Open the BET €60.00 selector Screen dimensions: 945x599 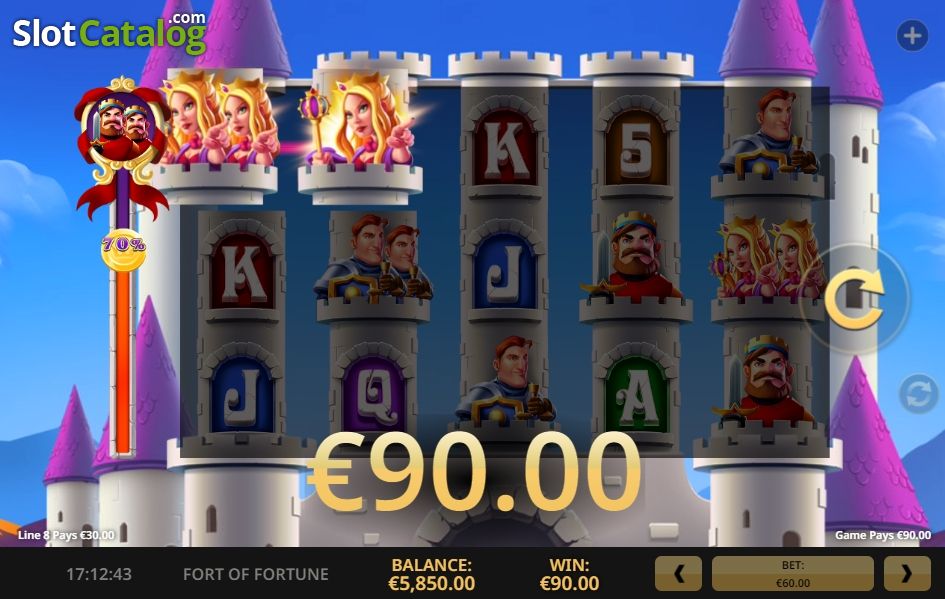coord(793,574)
